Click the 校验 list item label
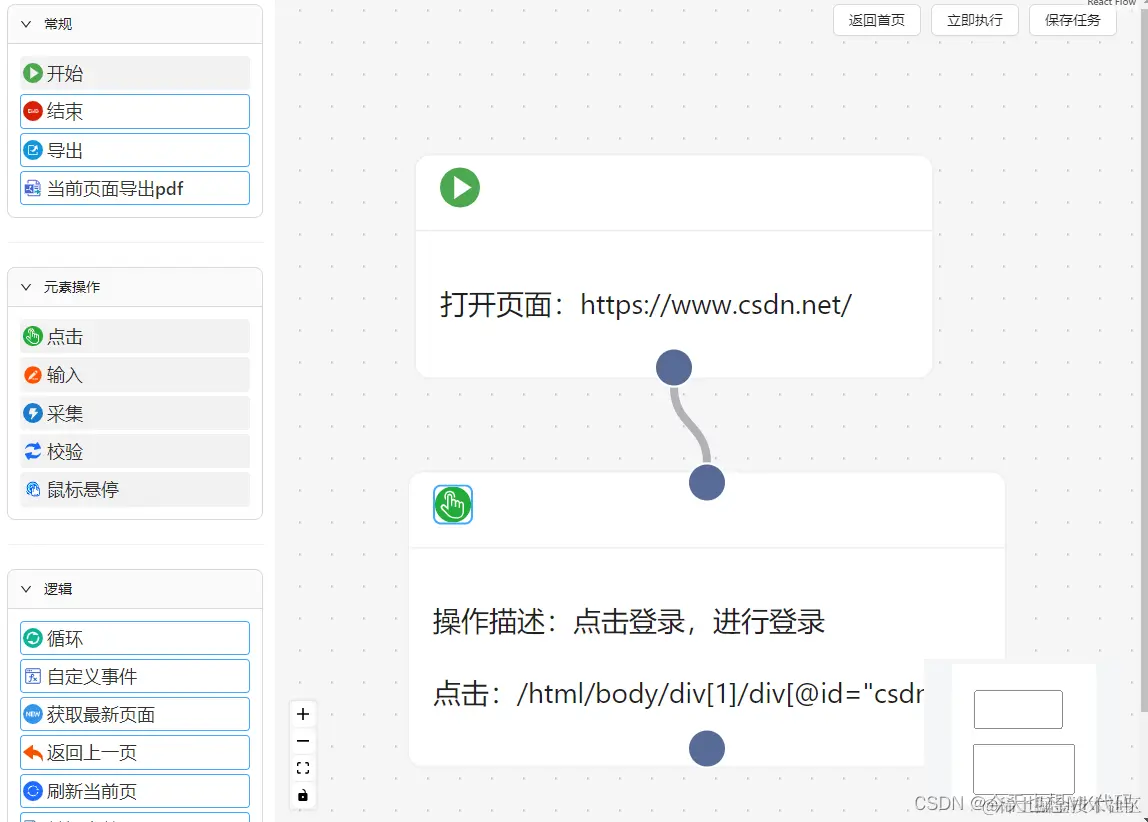 pos(65,452)
